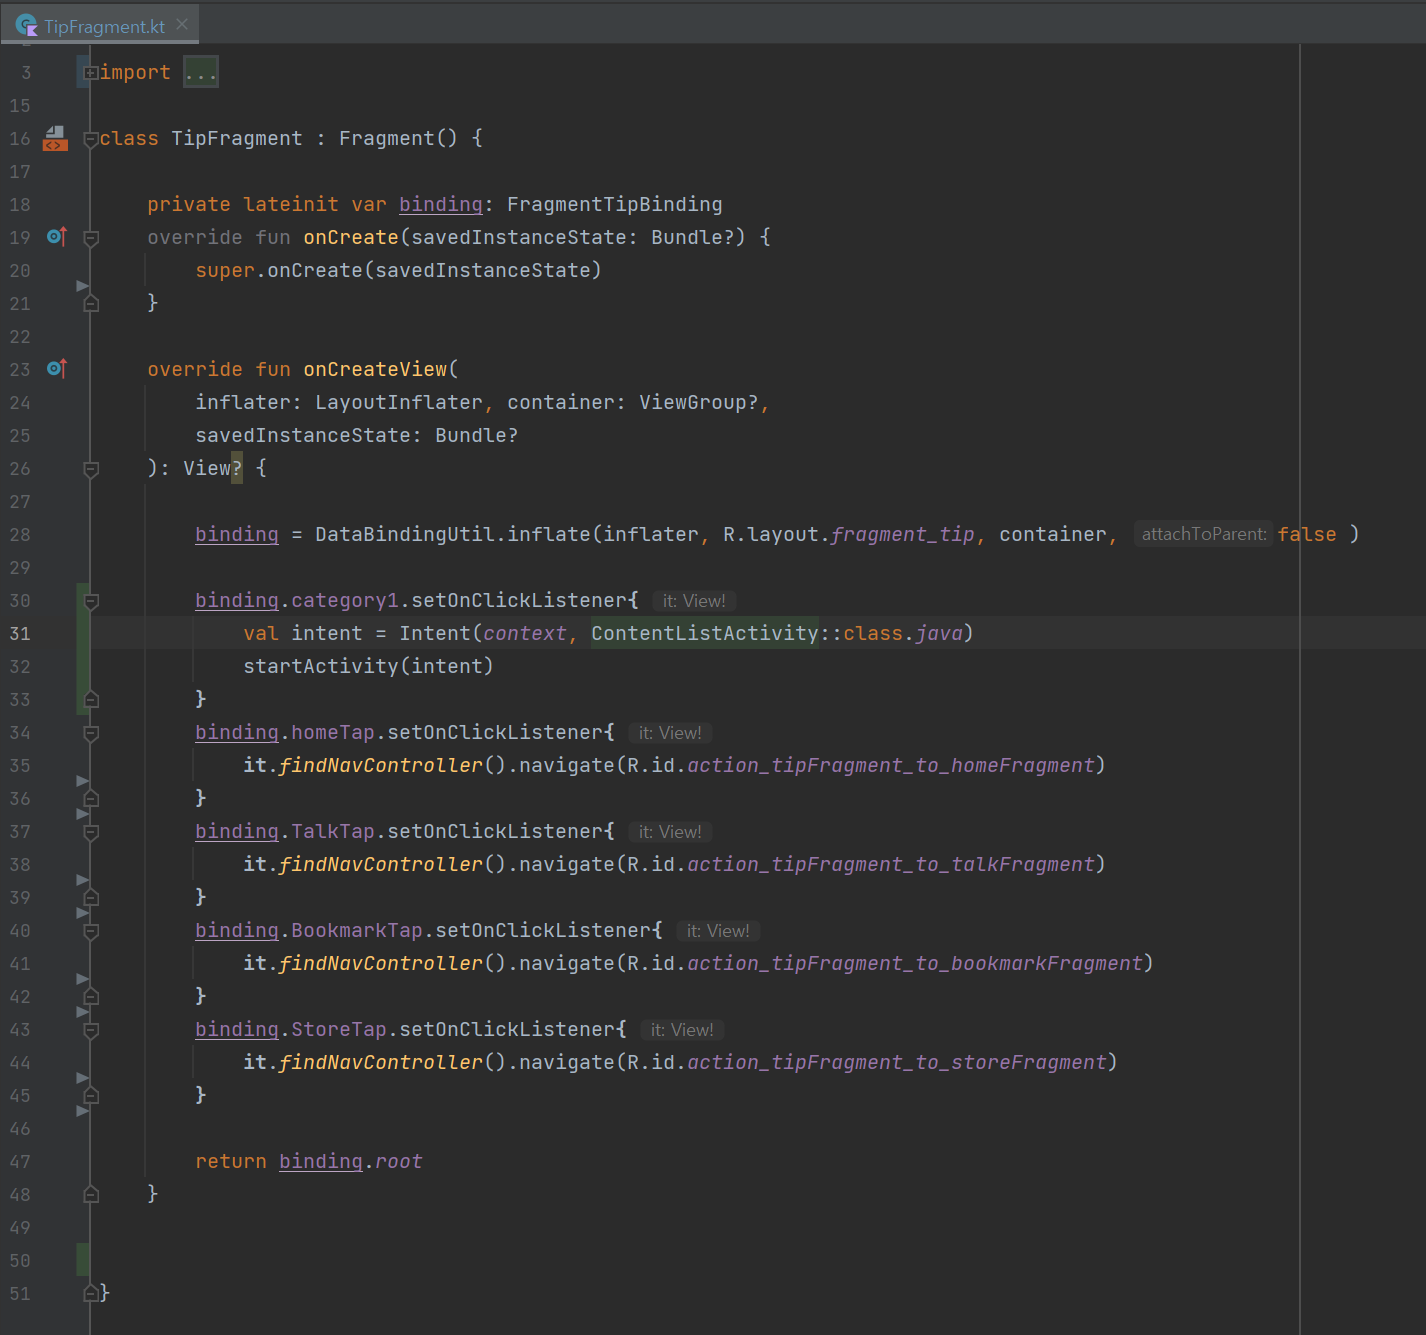
Task: Close the TipFragment.kt tab
Action: [182, 25]
